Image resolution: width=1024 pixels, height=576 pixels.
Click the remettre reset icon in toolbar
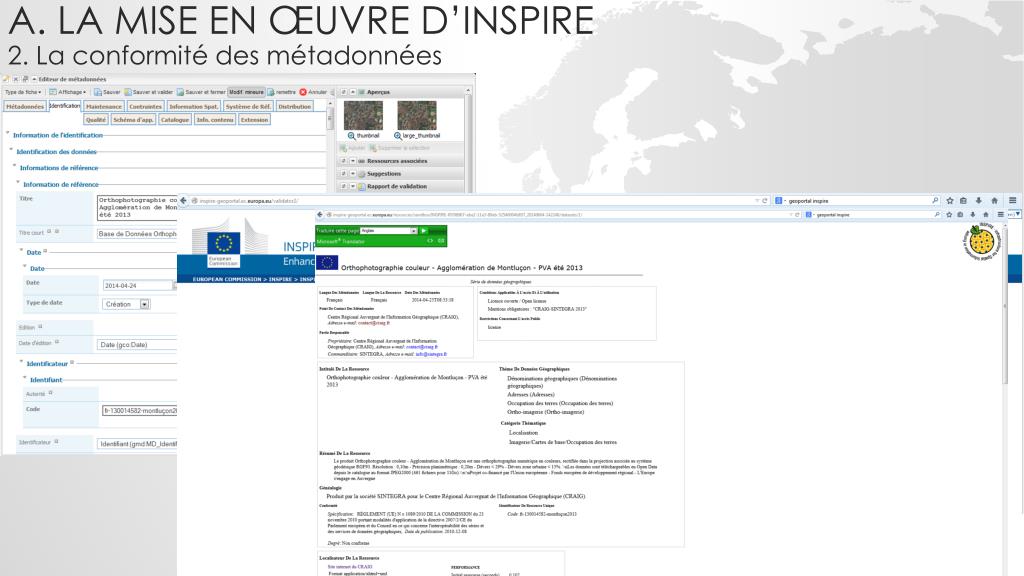tap(270, 92)
